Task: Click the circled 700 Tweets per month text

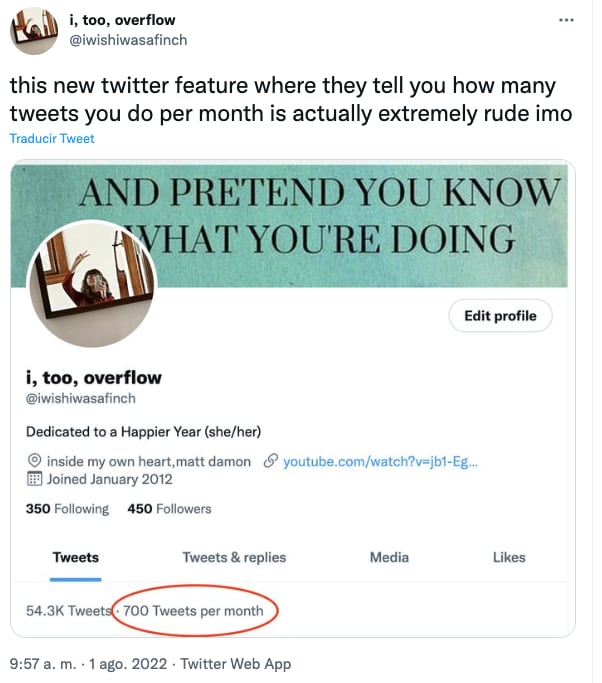Action: [x=194, y=610]
